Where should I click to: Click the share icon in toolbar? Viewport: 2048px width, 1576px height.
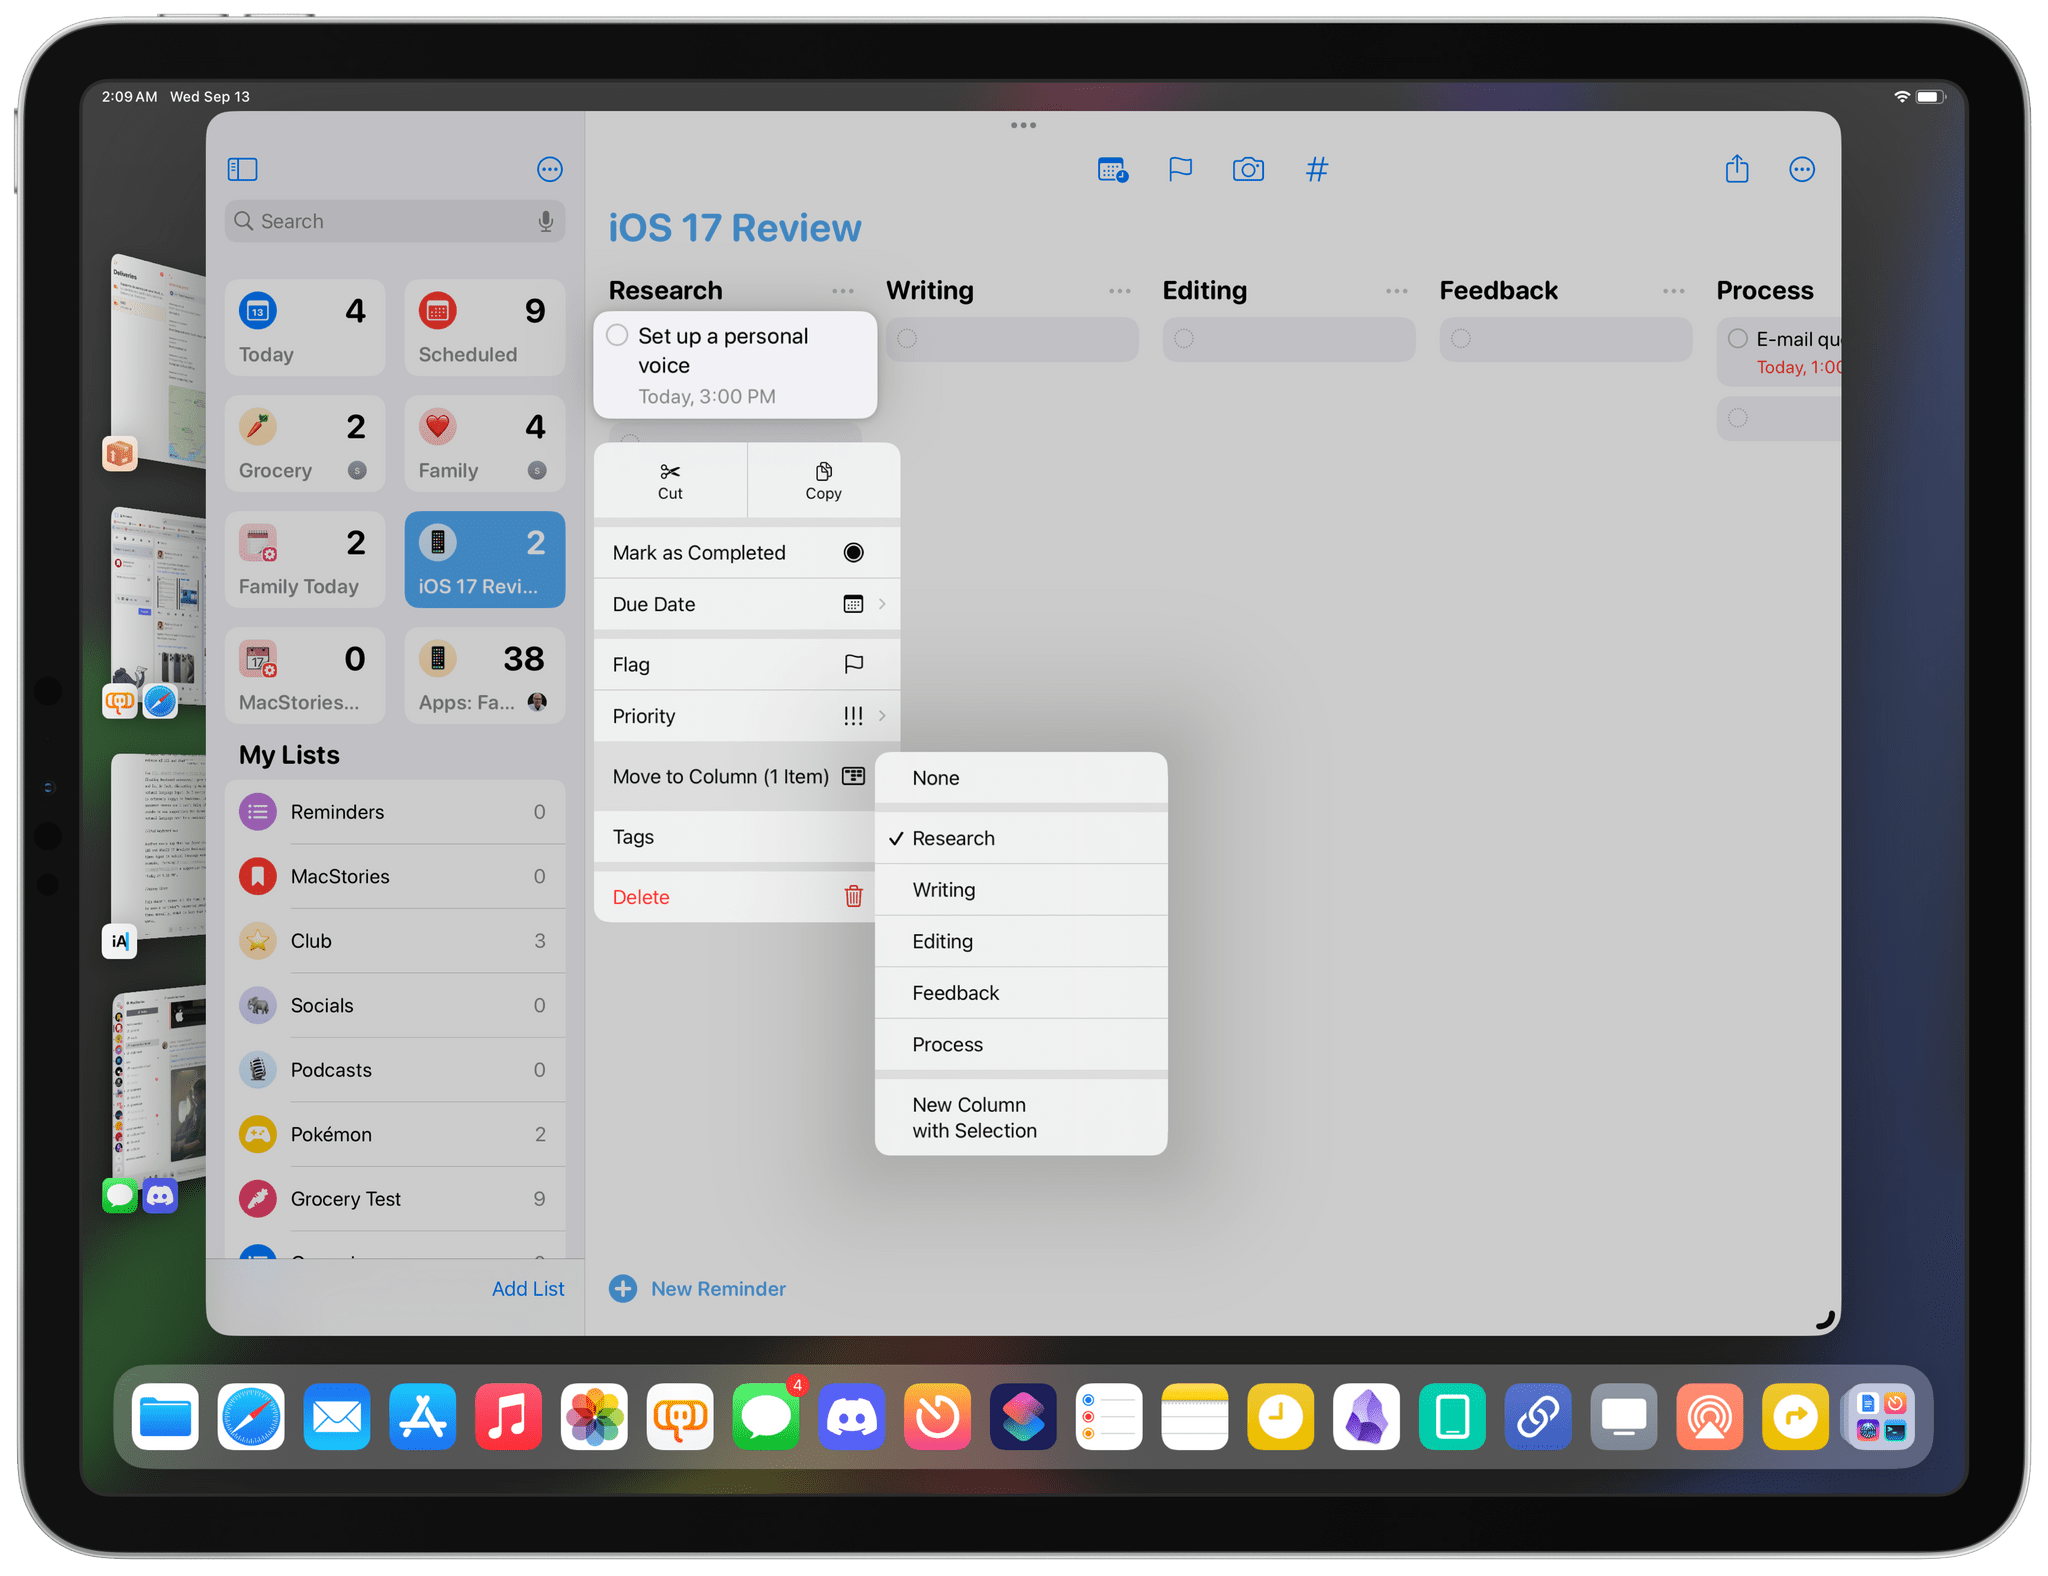pyautogui.click(x=1737, y=168)
